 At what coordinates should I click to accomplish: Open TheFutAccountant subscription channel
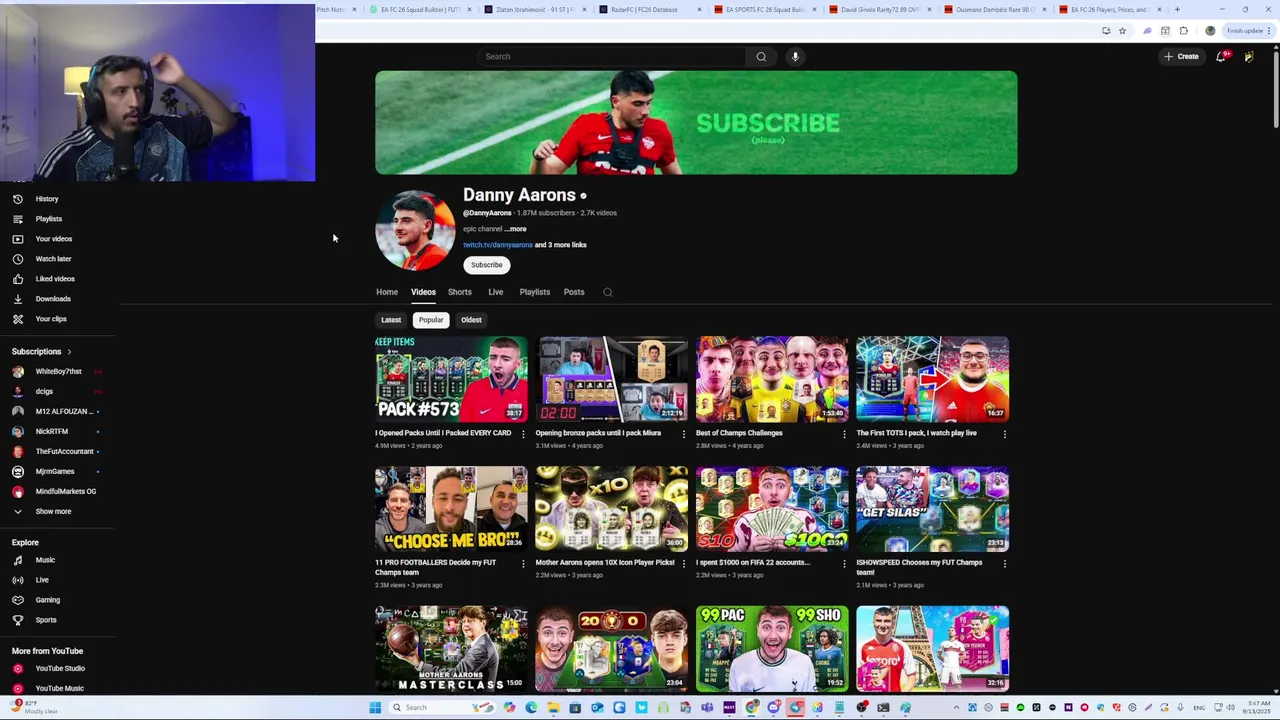[64, 452]
